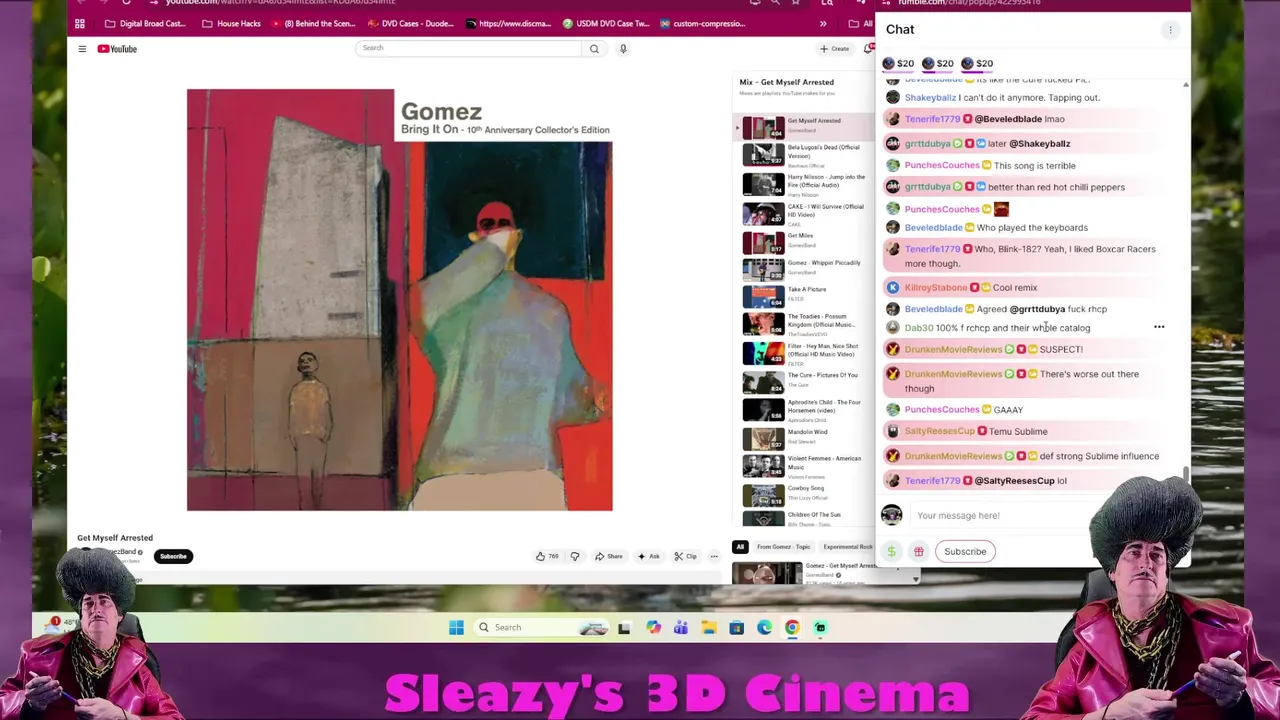Select Take A Picture by FILTER
This screenshot has height=720, width=1280.
(x=805, y=295)
